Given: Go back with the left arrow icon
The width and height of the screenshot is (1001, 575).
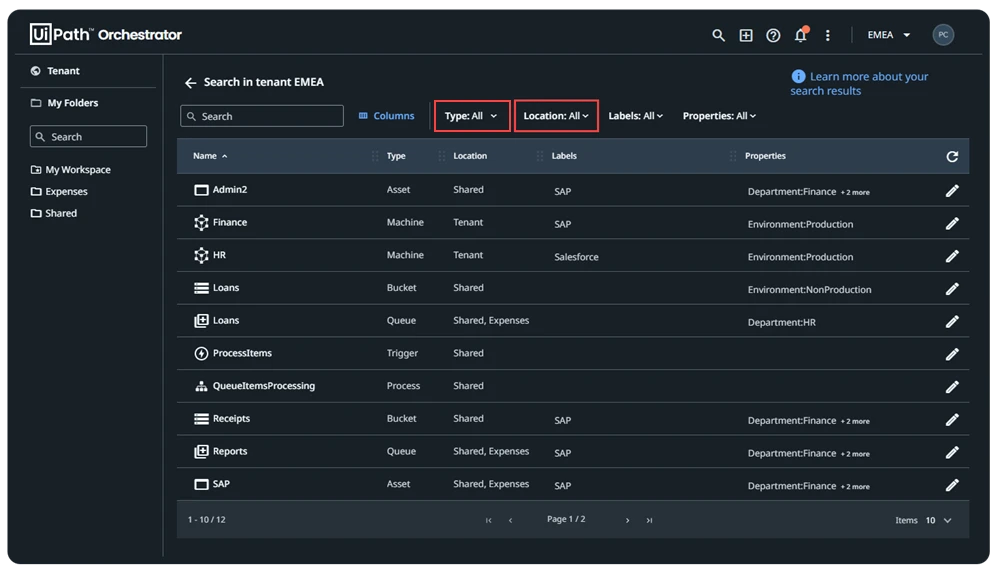Looking at the screenshot, I should [190, 82].
